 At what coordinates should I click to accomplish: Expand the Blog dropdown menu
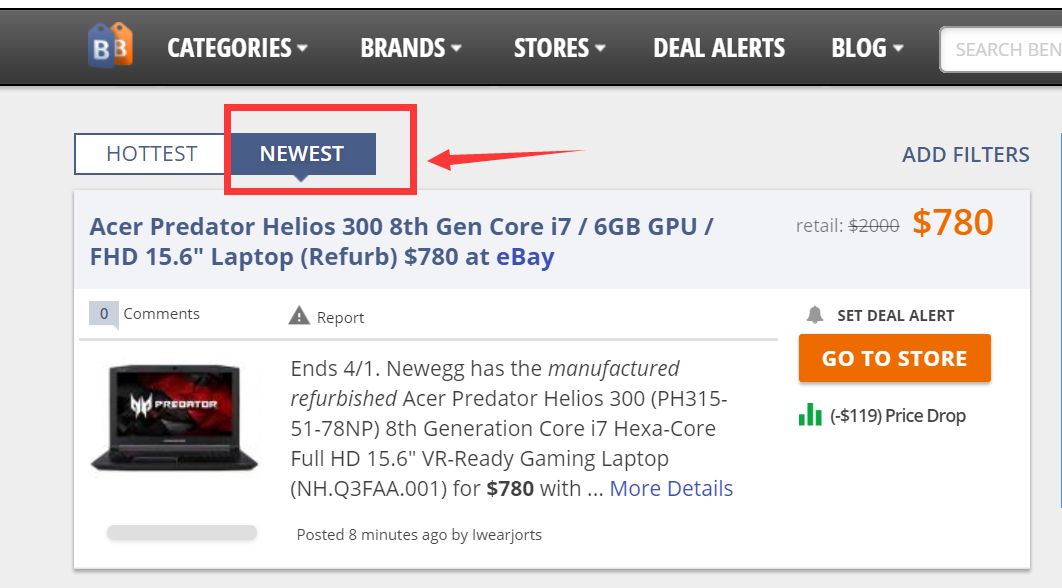click(867, 48)
